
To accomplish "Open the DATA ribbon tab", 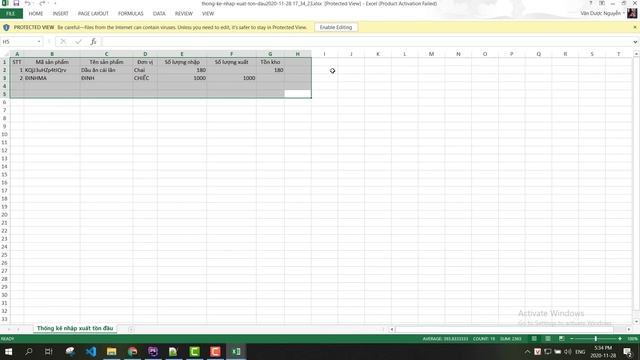I will (x=159, y=13).
